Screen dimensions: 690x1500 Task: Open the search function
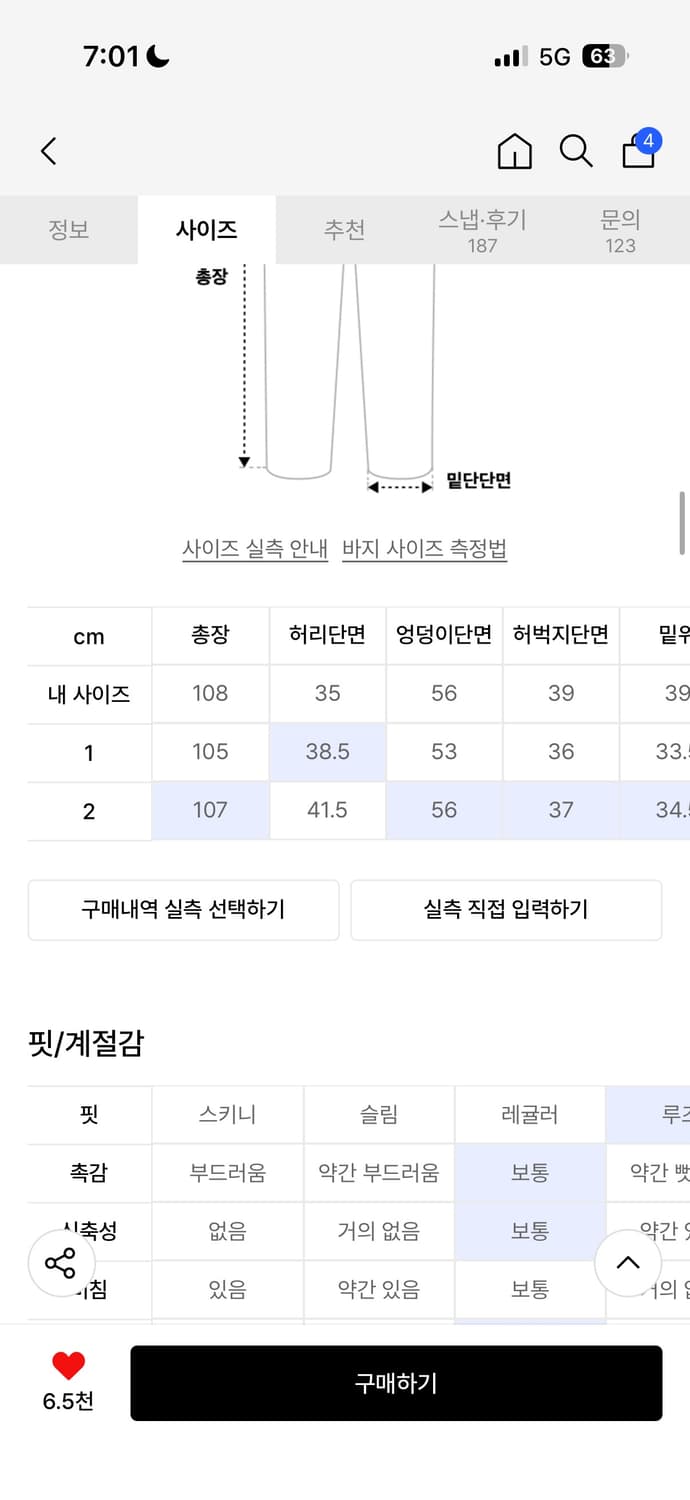pyautogui.click(x=575, y=151)
